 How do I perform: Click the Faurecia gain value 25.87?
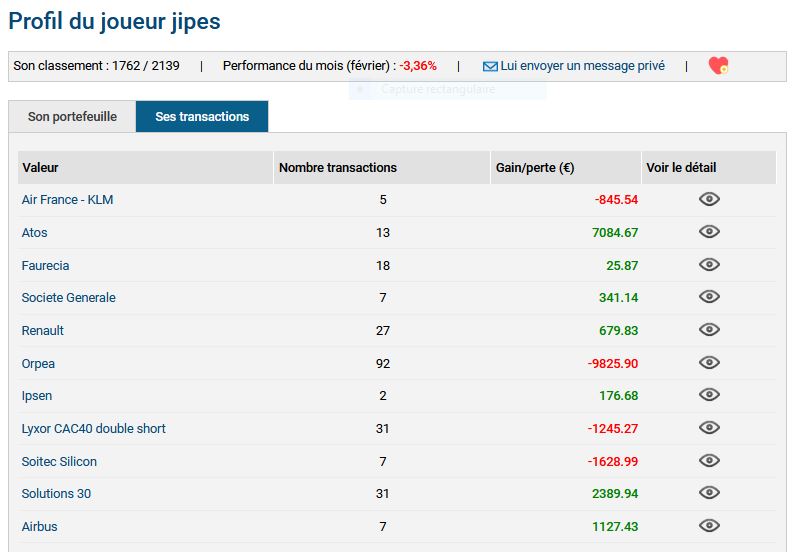coord(622,265)
